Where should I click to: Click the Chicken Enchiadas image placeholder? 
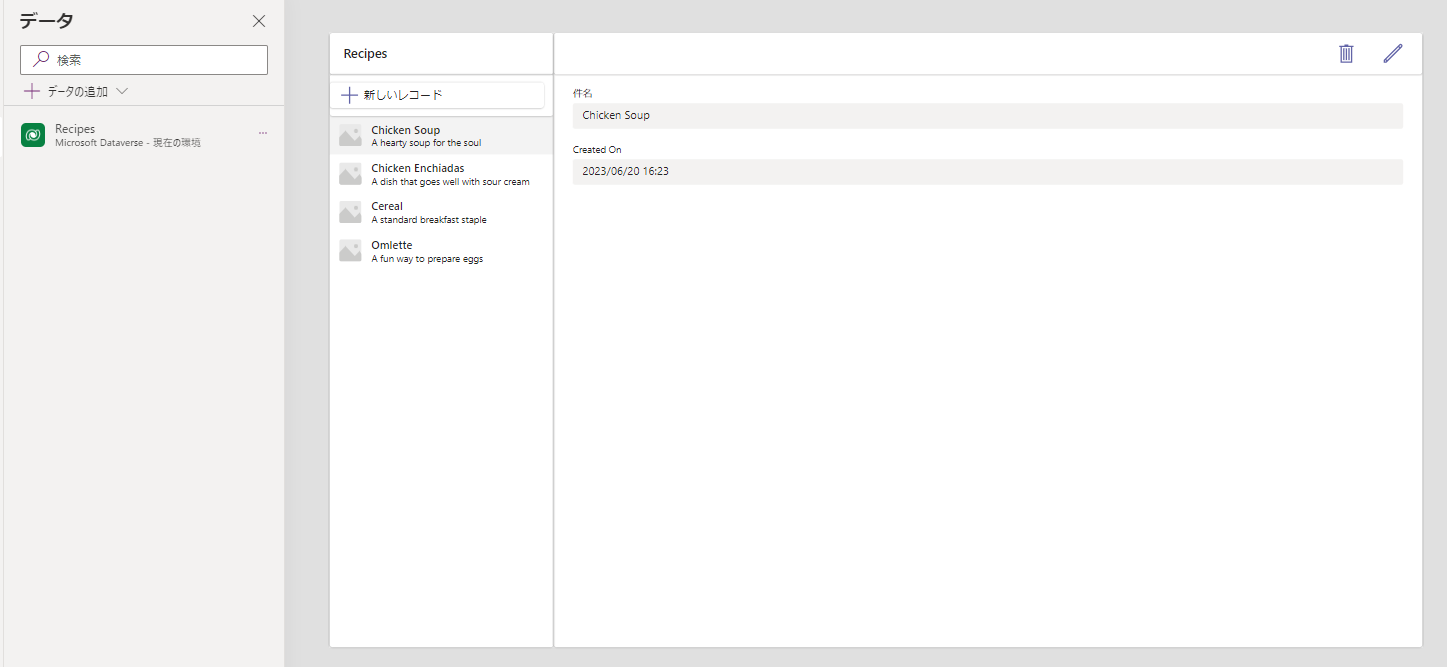click(x=350, y=174)
